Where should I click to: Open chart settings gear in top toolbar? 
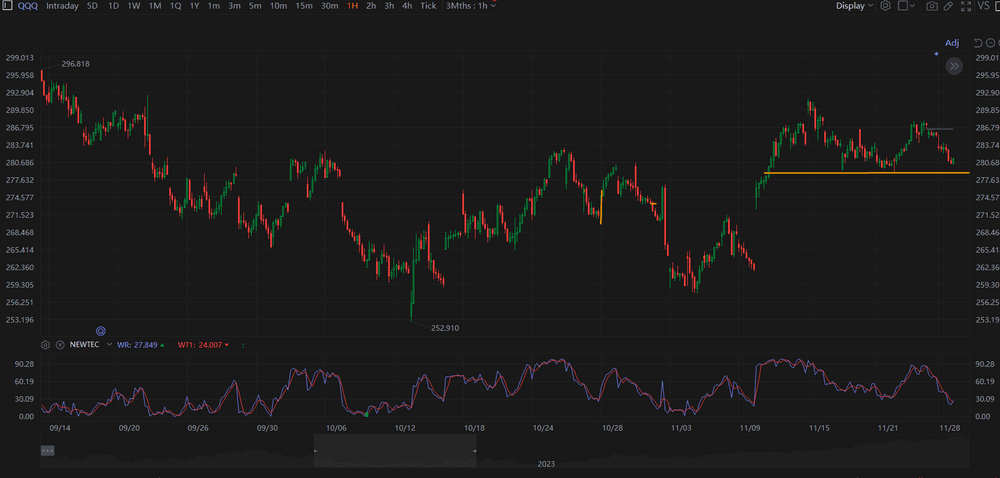(x=884, y=6)
